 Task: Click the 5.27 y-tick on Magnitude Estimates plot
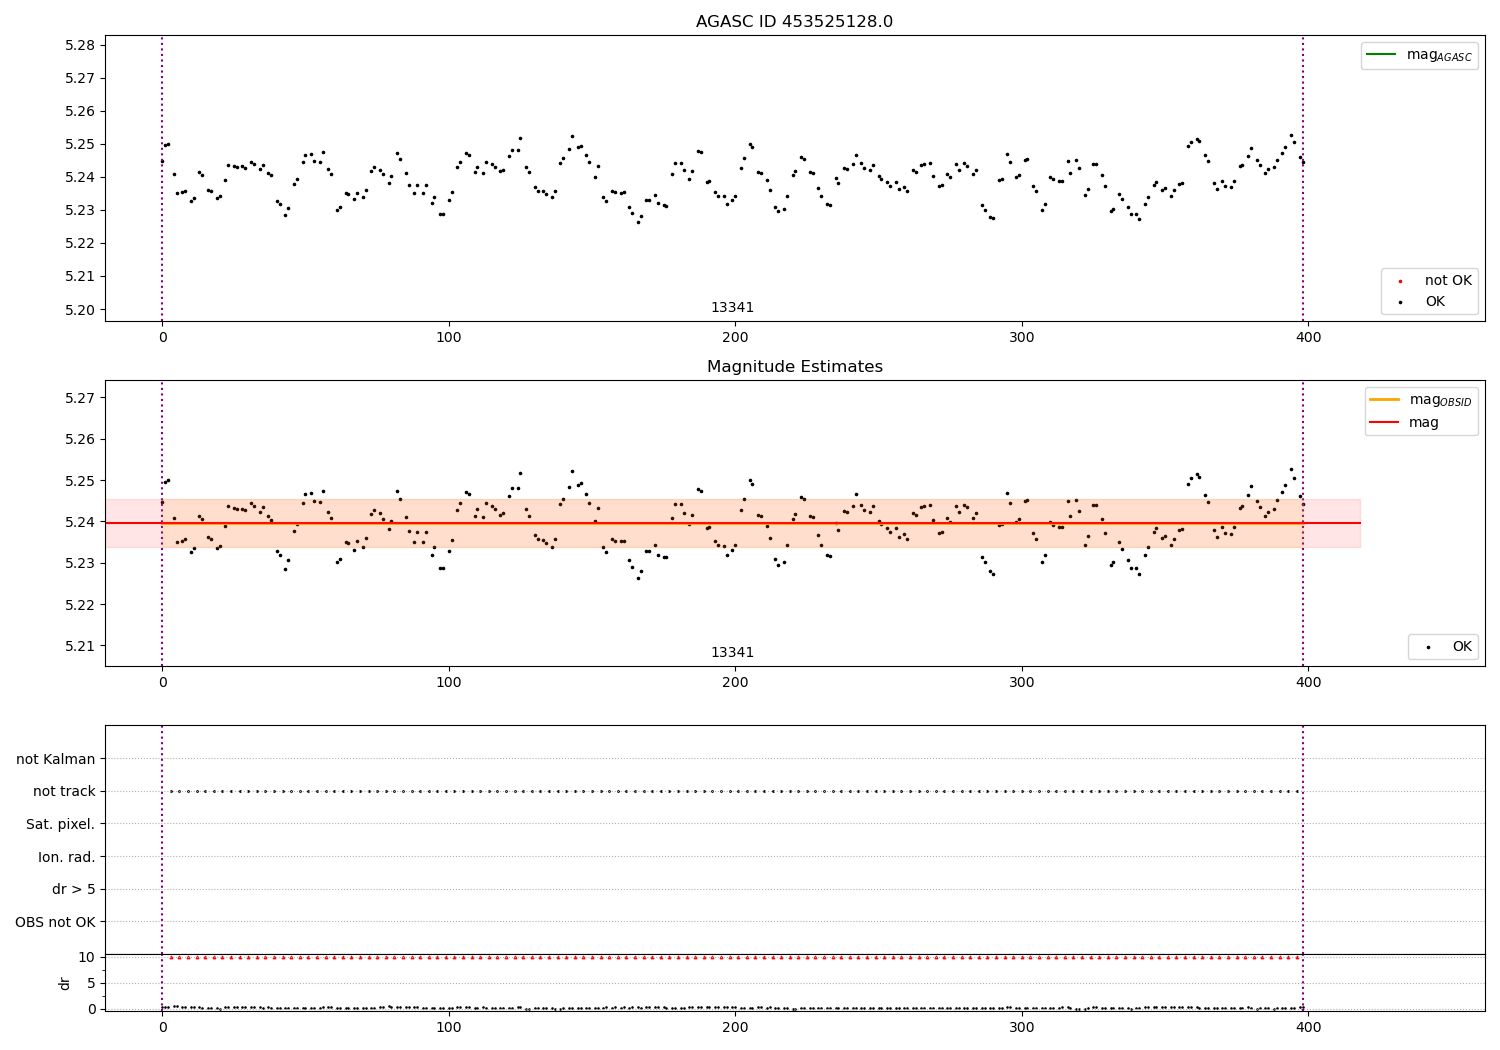click(x=79, y=398)
